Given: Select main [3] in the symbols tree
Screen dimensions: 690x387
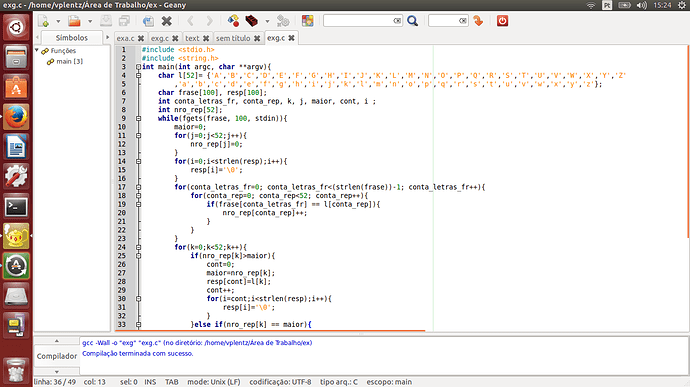Looking at the screenshot, I should pyautogui.click(x=70, y=62).
